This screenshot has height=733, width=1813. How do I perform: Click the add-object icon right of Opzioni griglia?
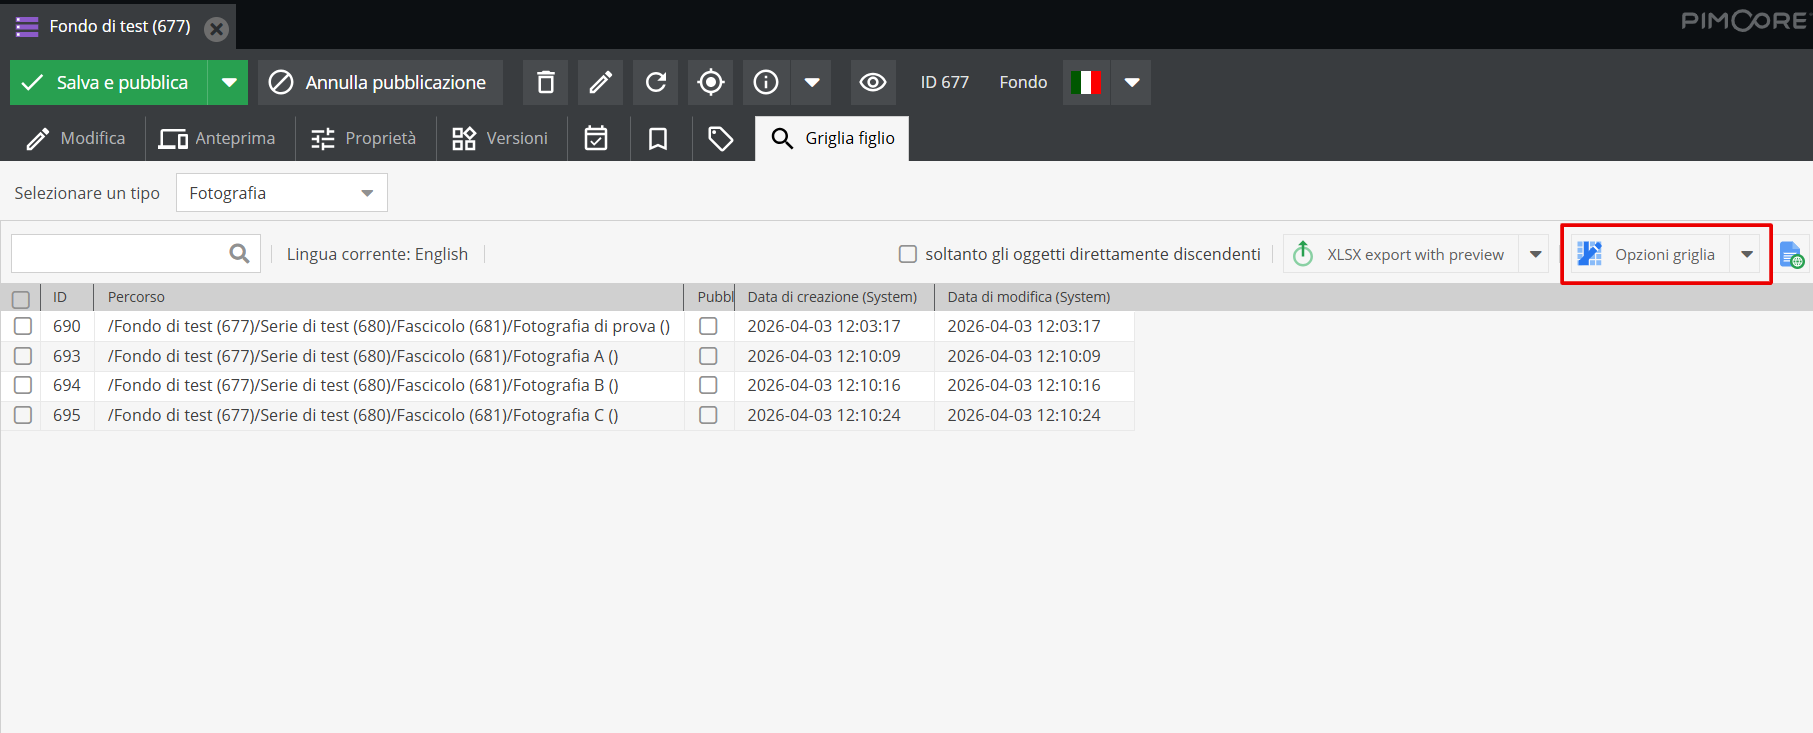pos(1791,255)
